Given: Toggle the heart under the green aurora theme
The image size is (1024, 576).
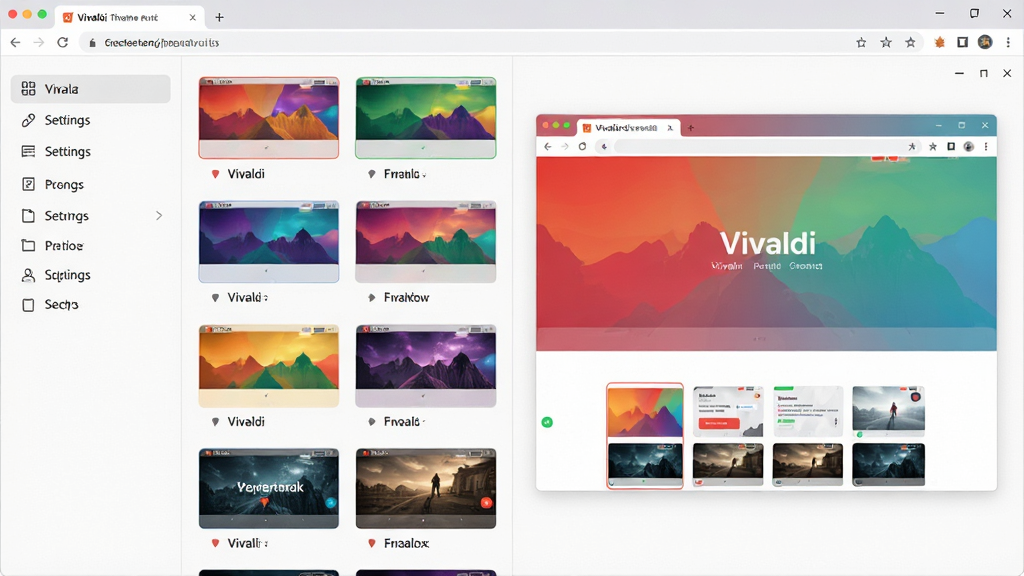Looking at the screenshot, I should (x=372, y=174).
